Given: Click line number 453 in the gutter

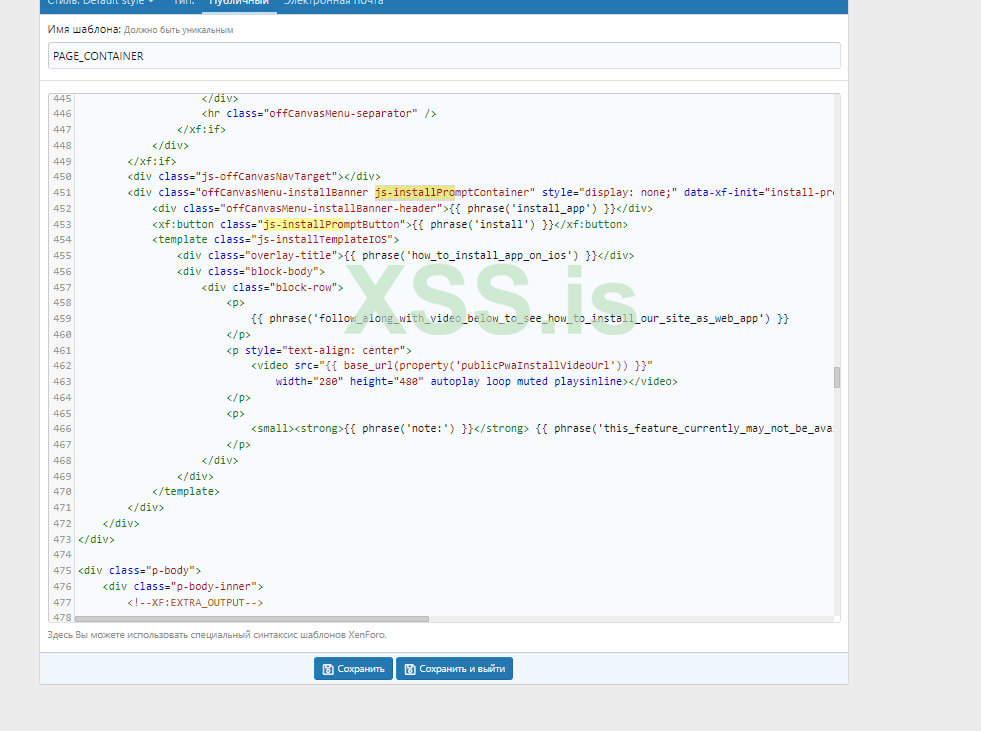Looking at the screenshot, I should click(62, 224).
